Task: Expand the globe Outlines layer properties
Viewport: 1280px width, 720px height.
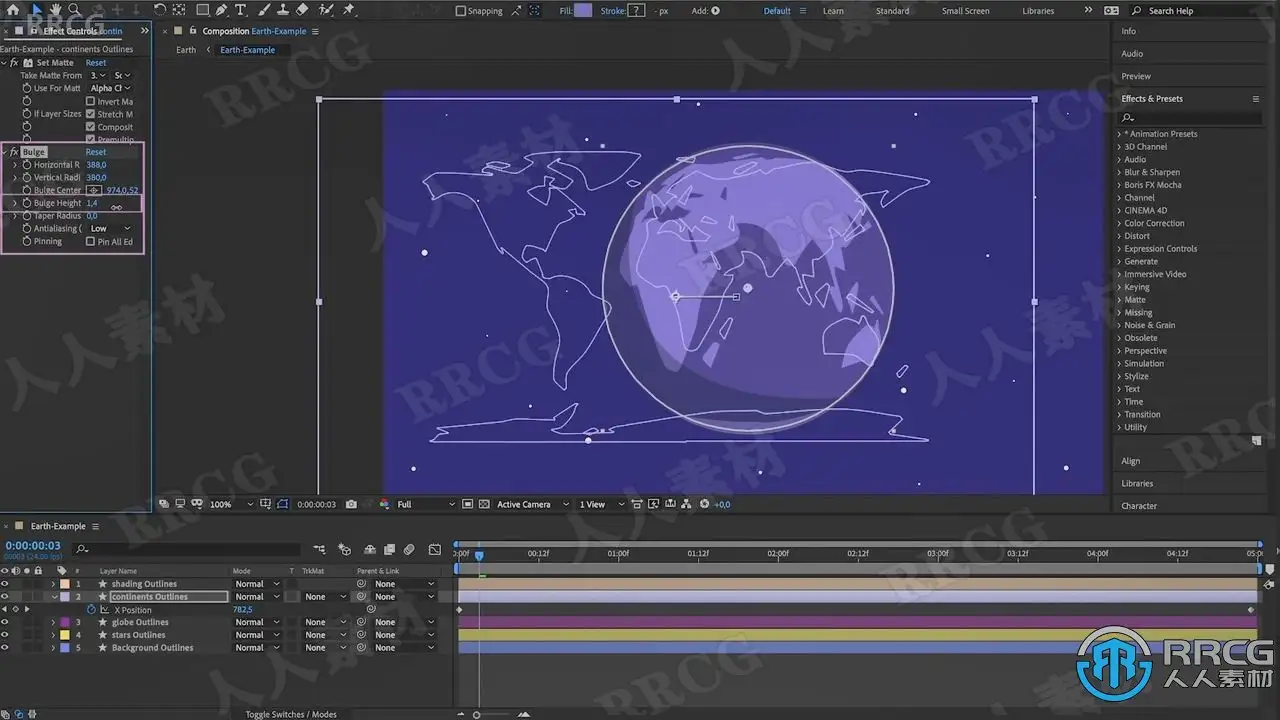Action: pyautogui.click(x=53, y=622)
